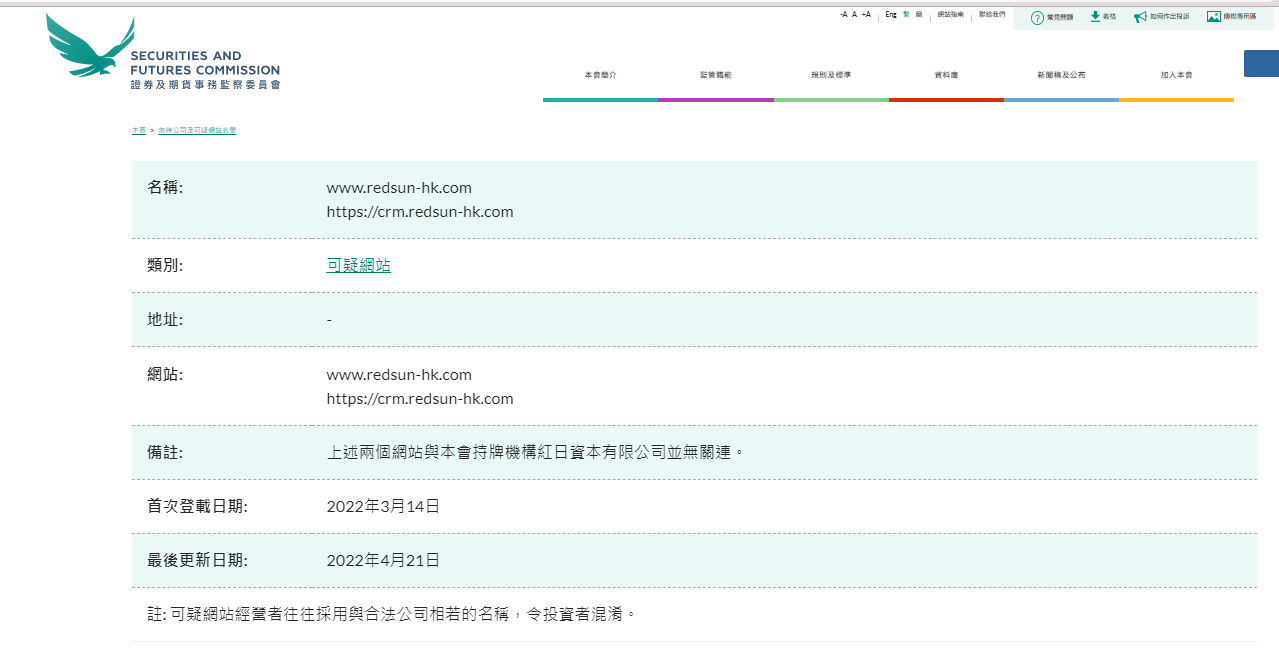Click the blue tab at right edge
This screenshot has height=650, width=1279.
pos(1261,63)
